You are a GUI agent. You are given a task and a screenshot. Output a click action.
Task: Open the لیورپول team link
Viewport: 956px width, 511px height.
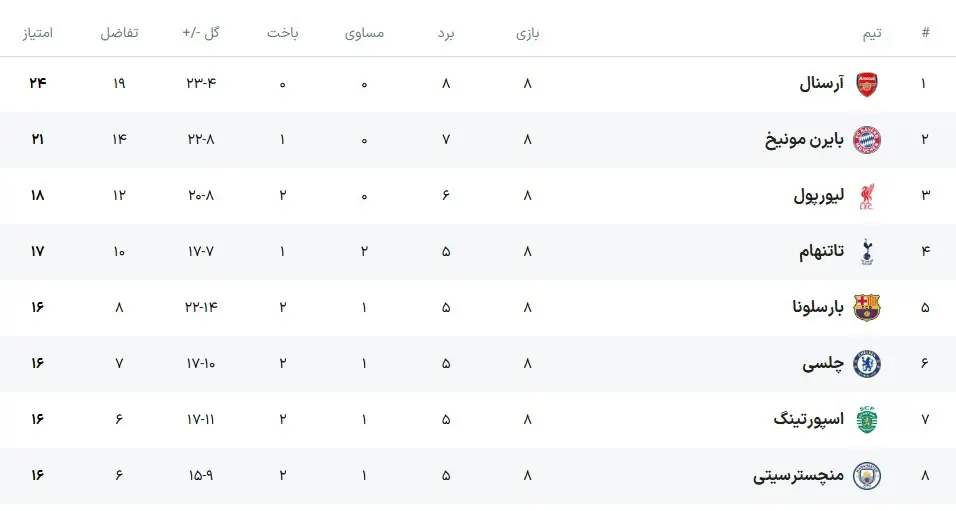click(818, 196)
